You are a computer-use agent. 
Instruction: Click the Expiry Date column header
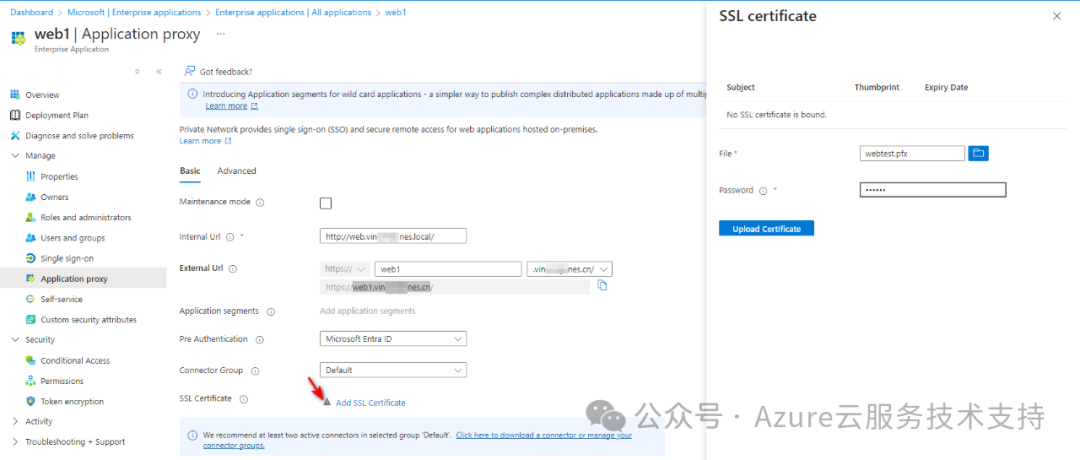pos(946,87)
